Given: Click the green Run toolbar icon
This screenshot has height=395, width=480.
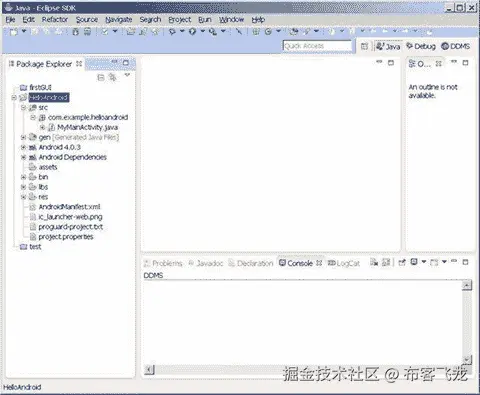Looking at the screenshot, I should point(192,32).
